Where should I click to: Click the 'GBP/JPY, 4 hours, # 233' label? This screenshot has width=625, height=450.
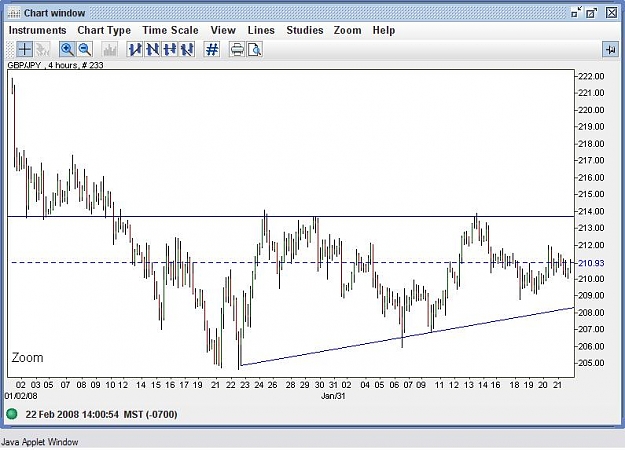pos(55,65)
